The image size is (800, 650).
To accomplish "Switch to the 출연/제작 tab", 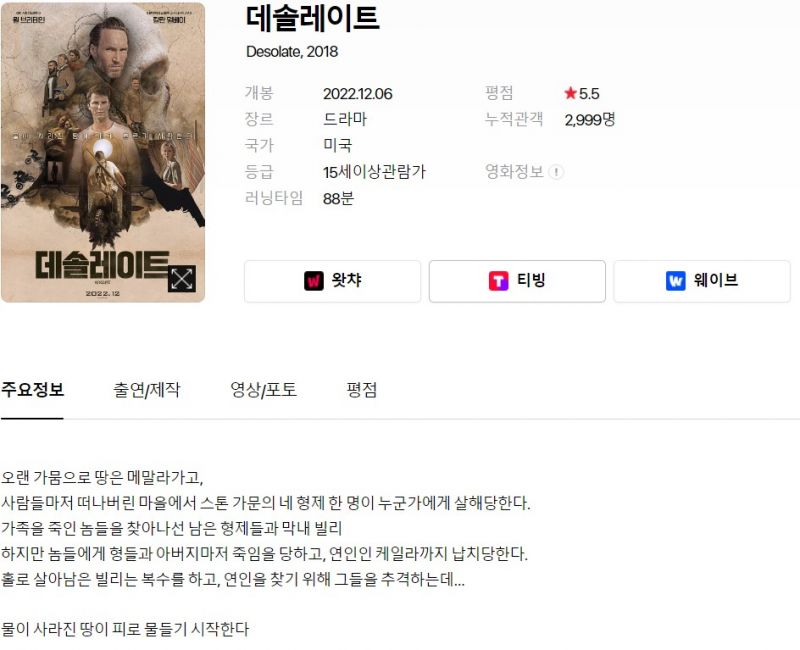I will pos(147,390).
